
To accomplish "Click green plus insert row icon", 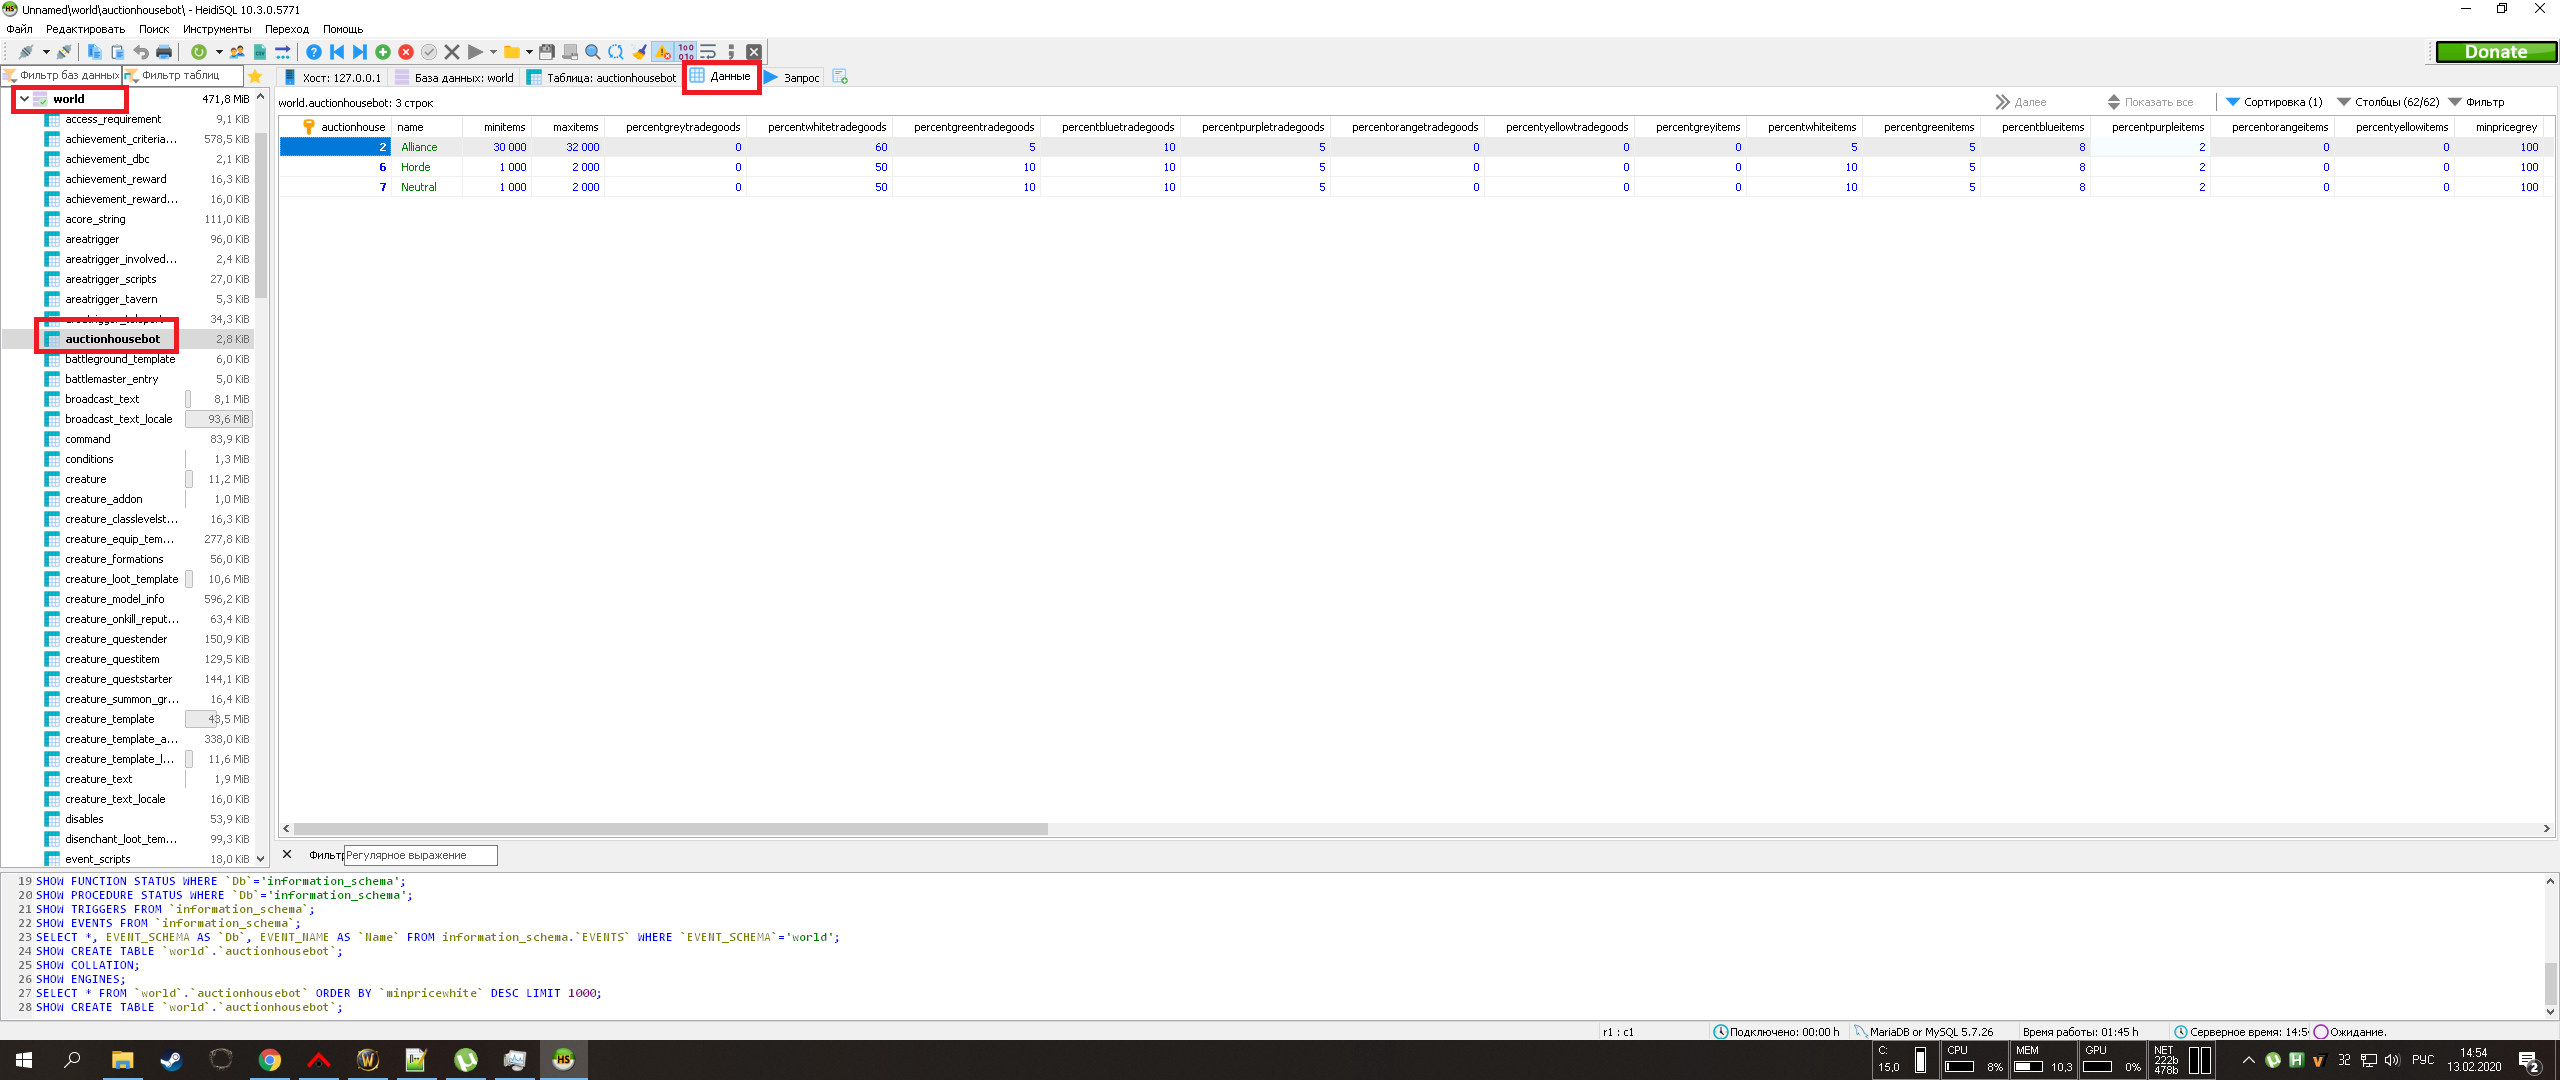I will (383, 52).
